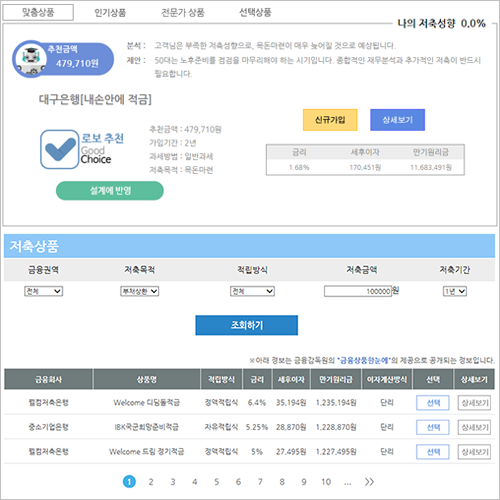
Task: Click the yellow 신규가입 button
Action: pyautogui.click(x=330, y=120)
